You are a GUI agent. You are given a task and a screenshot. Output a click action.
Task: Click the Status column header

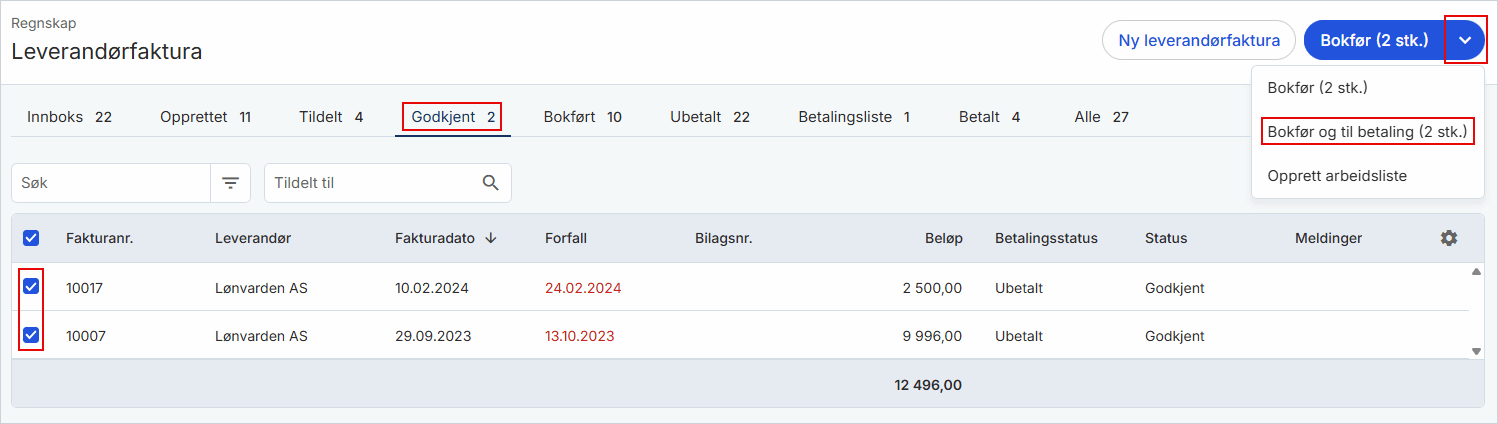click(1166, 238)
